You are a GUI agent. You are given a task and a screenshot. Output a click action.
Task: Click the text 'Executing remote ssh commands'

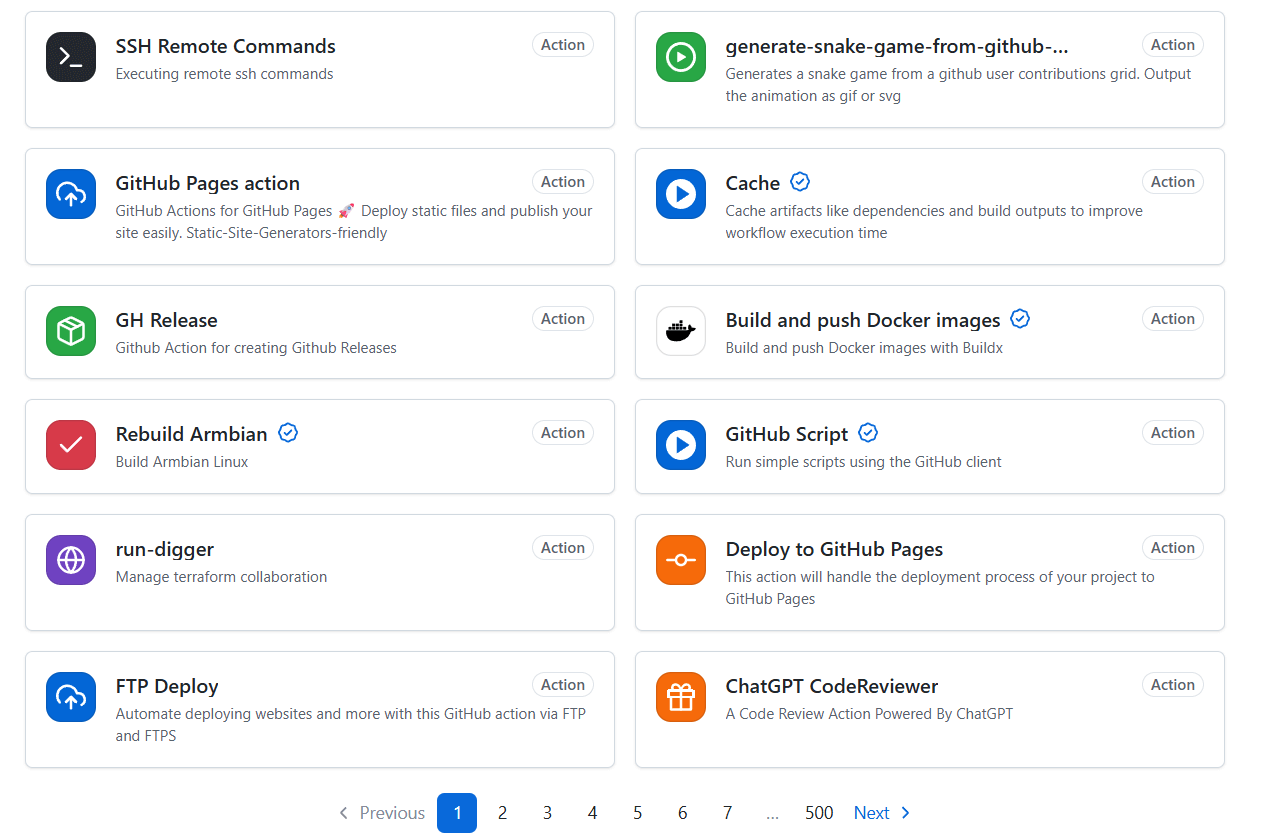click(x=225, y=74)
